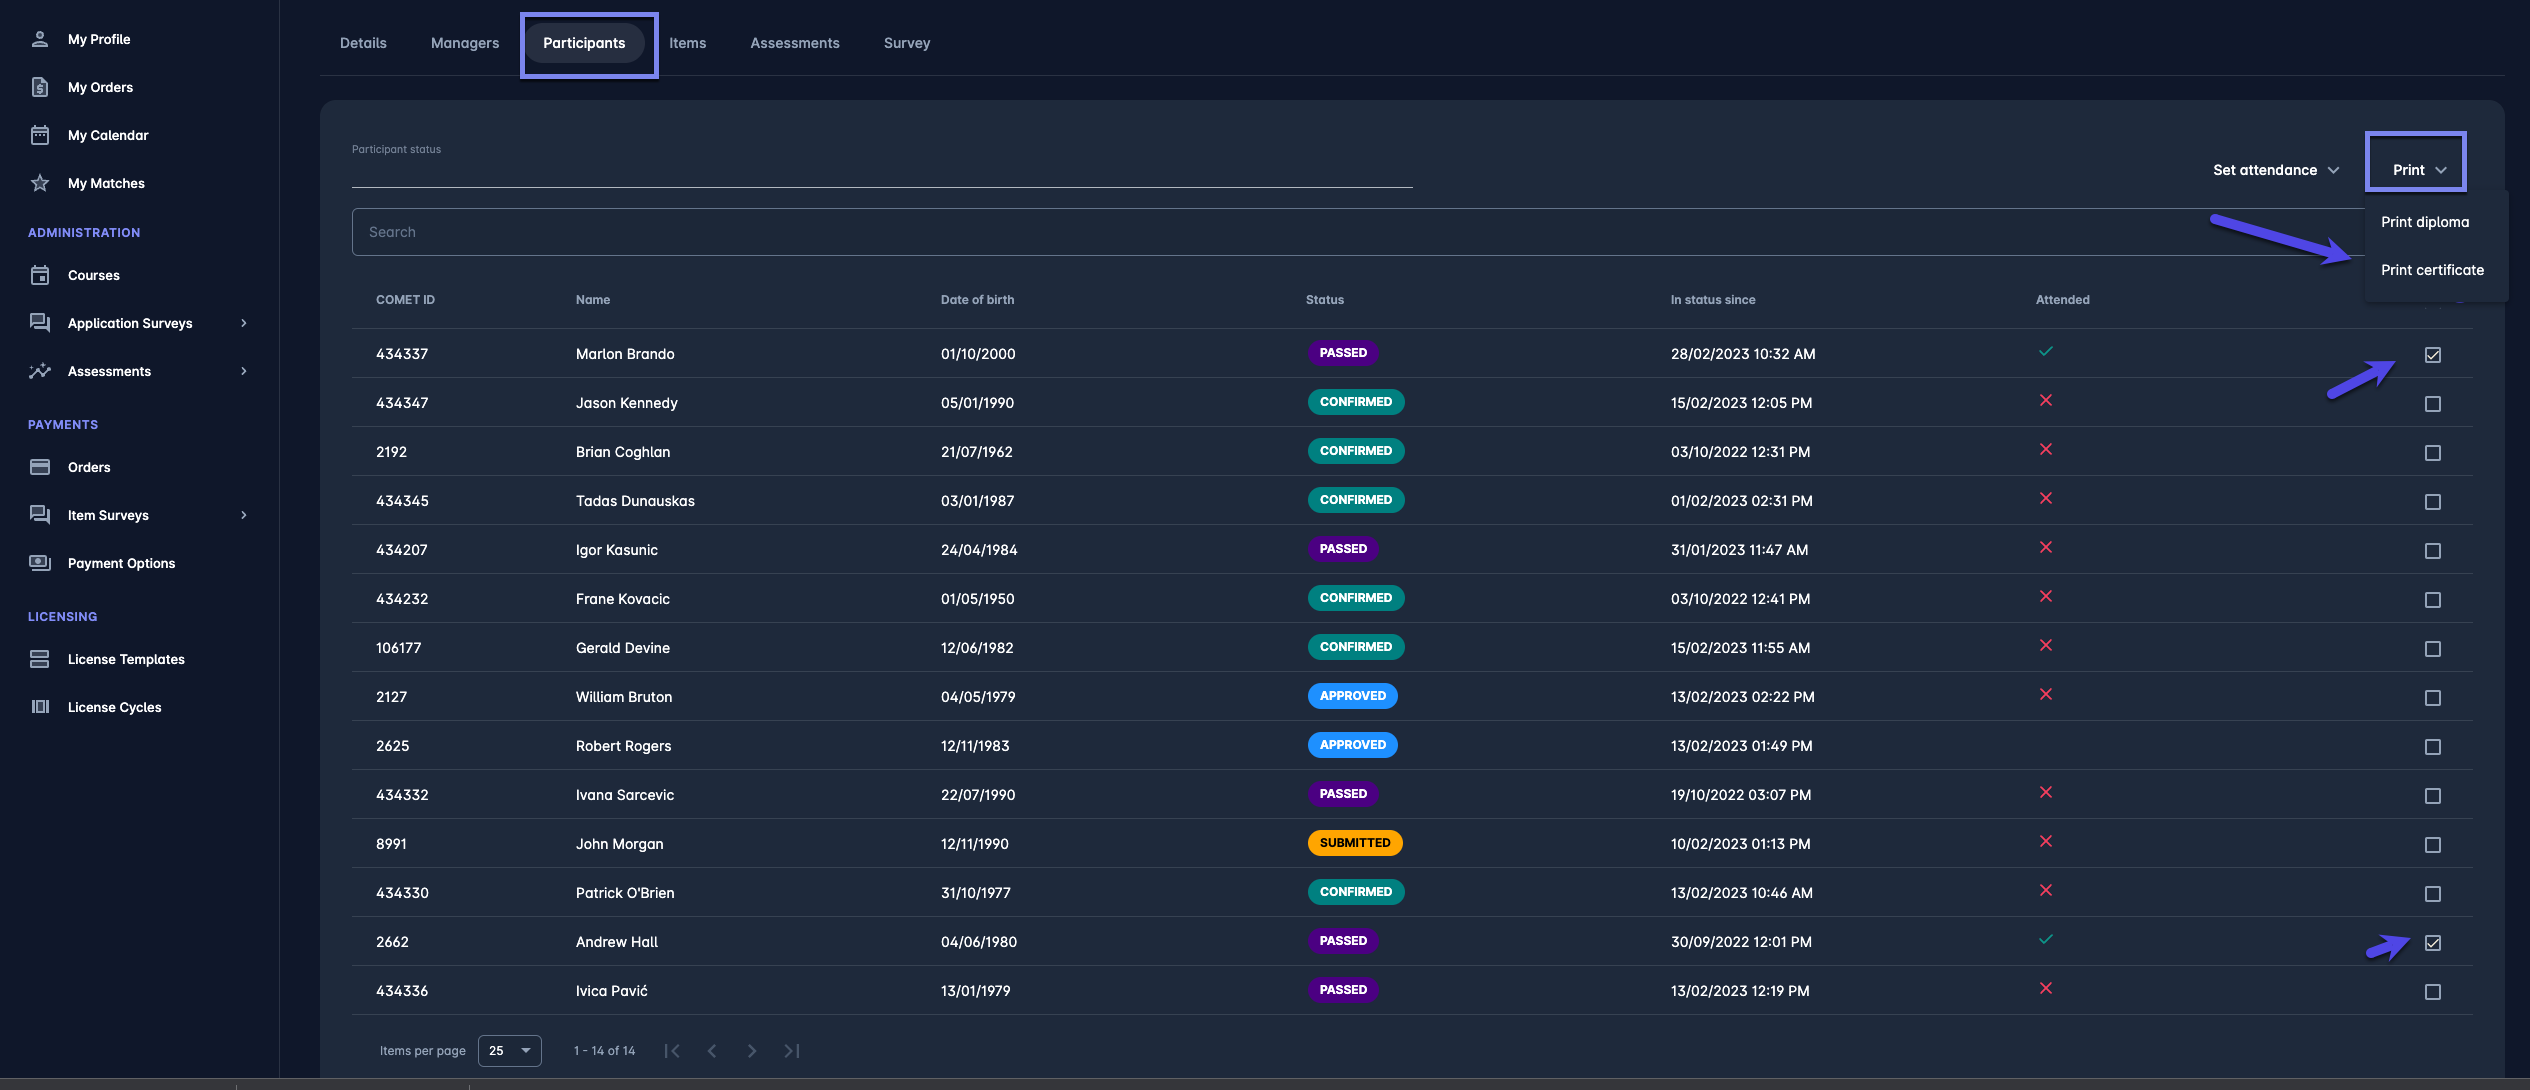Expand the Application Surveys submenu
This screenshot has width=2530, height=1090.
(x=243, y=323)
